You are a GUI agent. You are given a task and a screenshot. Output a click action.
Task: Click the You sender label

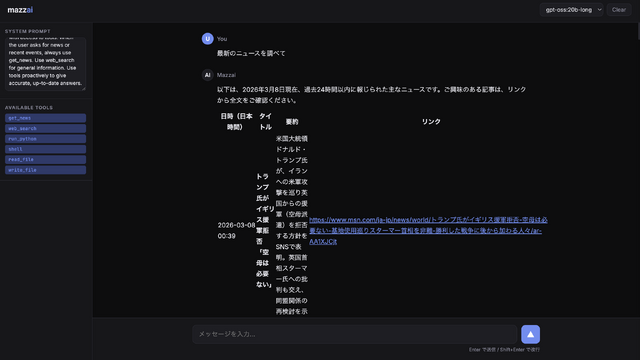click(222, 39)
